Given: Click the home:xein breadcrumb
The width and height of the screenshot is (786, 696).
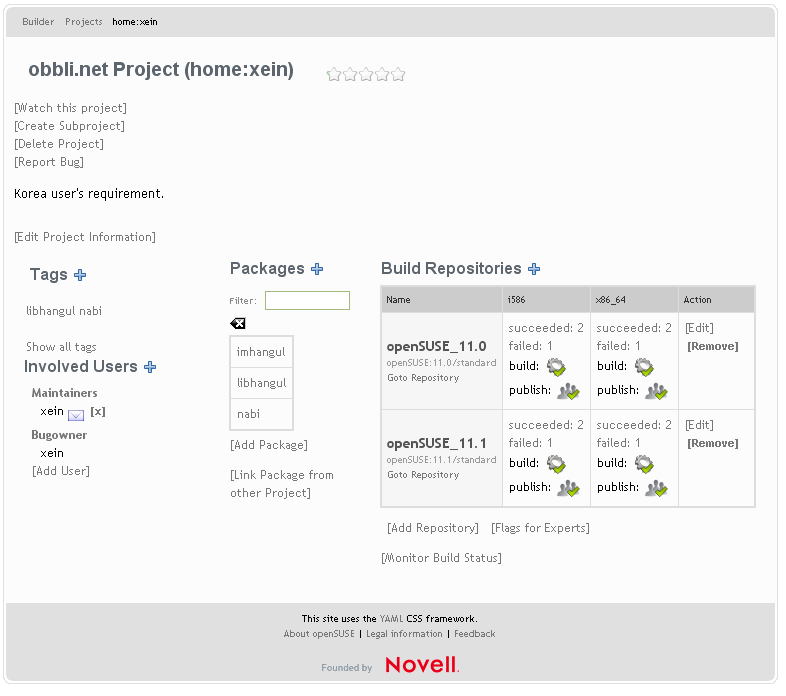Looking at the screenshot, I should (x=135, y=22).
